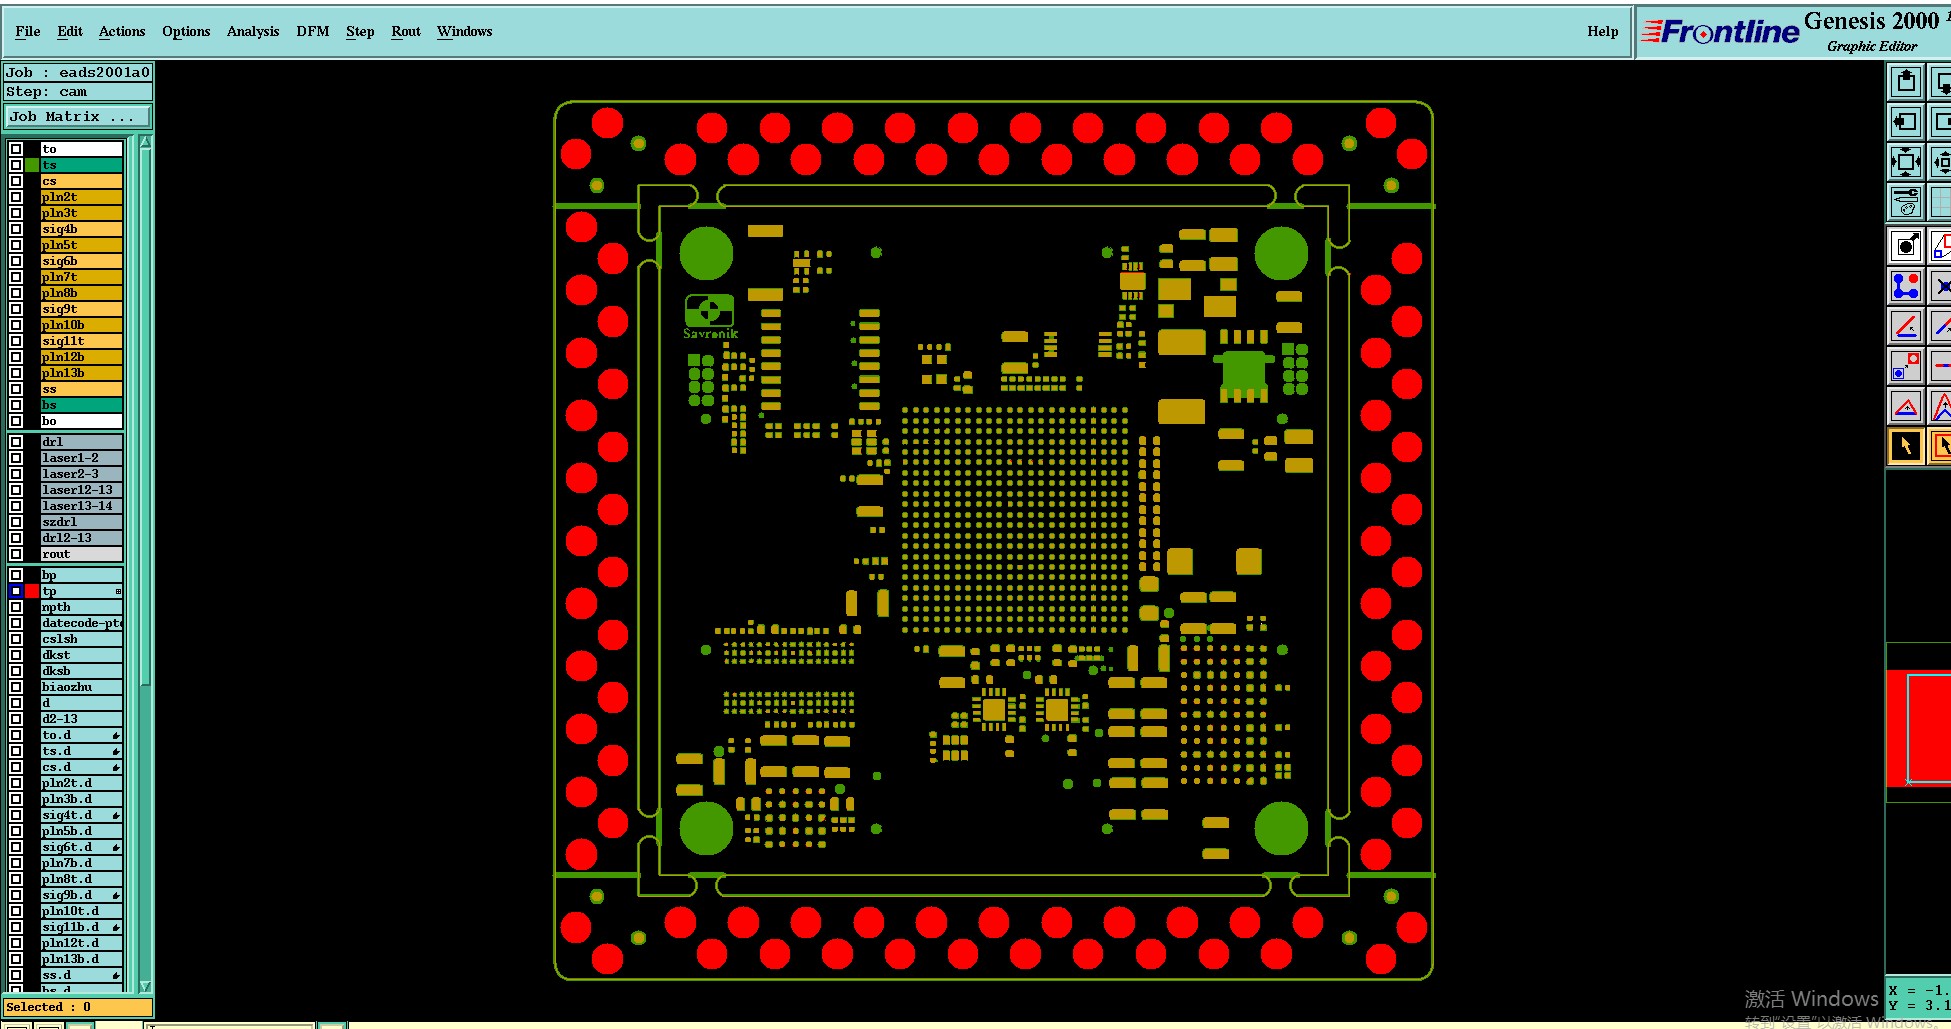
Task: Toggle the 'npth' layer checkbox
Action: pyautogui.click(x=16, y=607)
